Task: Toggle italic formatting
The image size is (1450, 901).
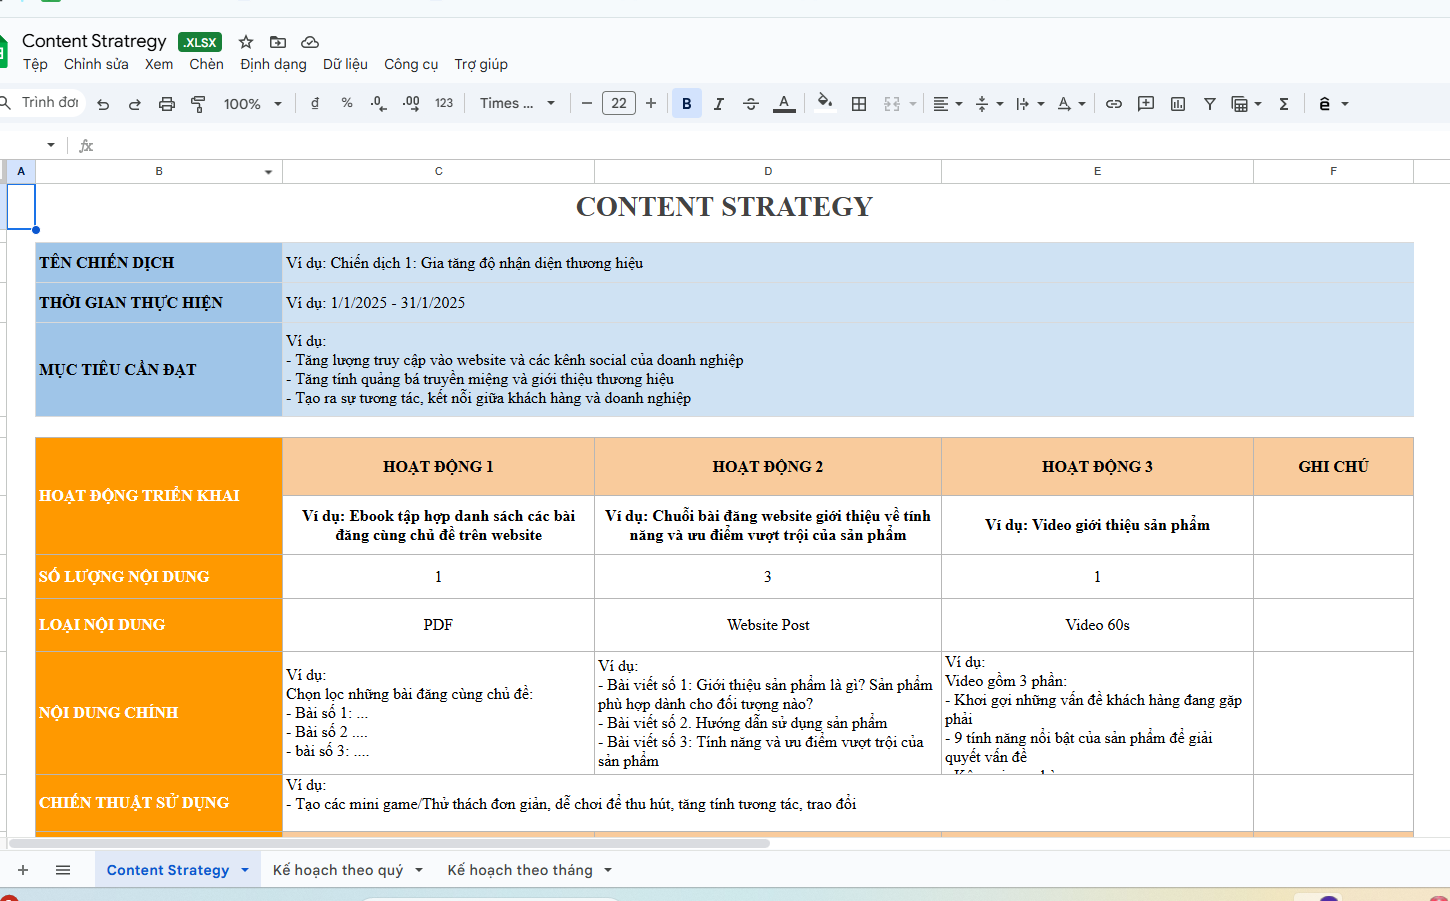Action: click(x=718, y=103)
